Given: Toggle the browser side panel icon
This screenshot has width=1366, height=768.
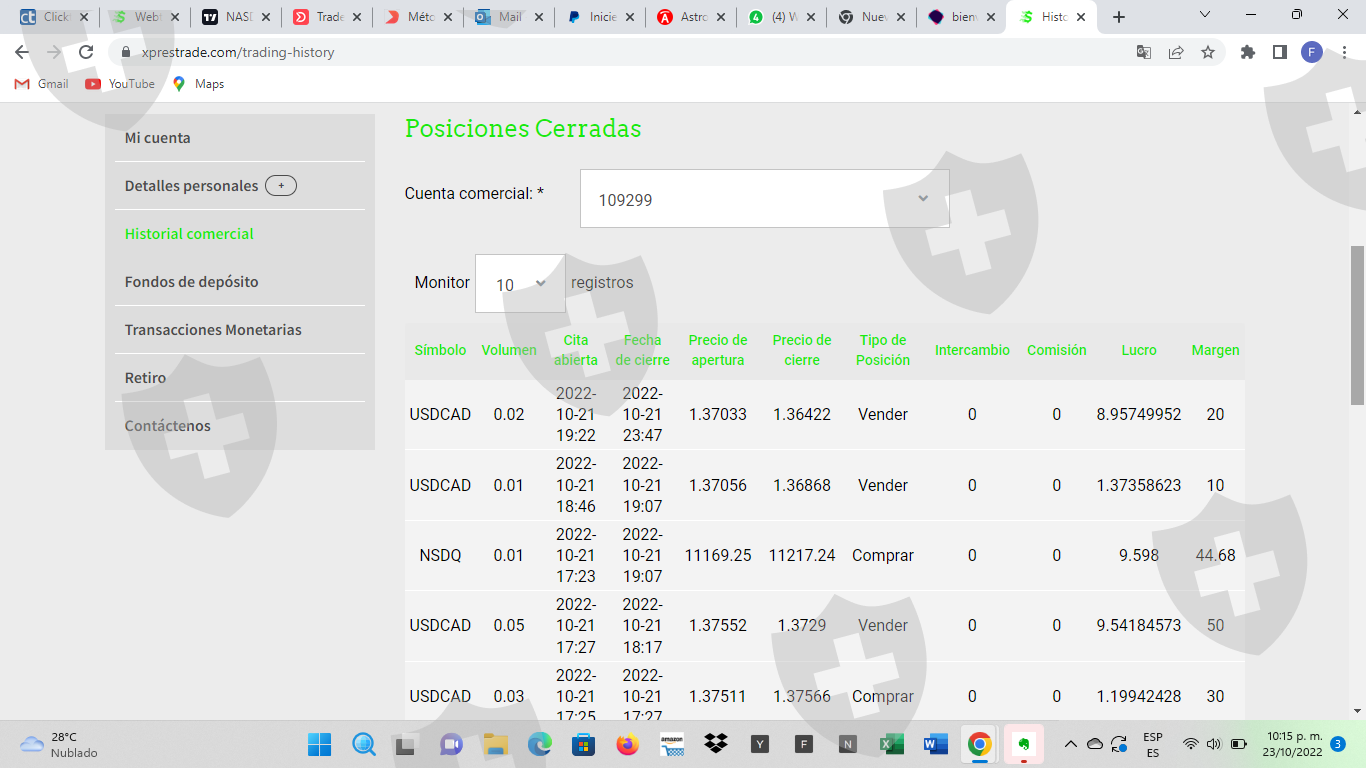Looking at the screenshot, I should click(1279, 52).
